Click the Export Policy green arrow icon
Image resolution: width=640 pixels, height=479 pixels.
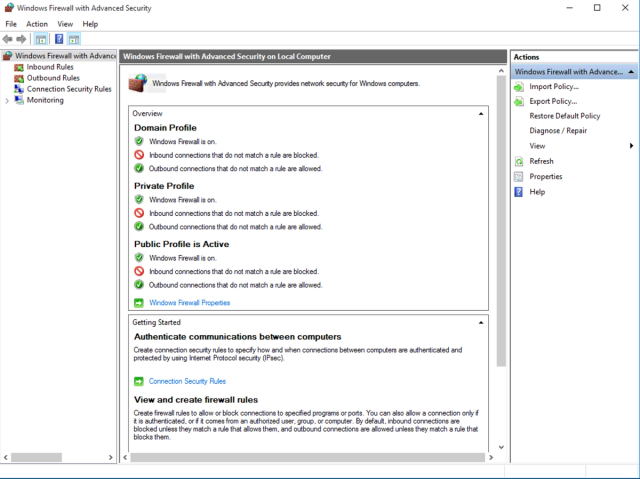click(519, 102)
